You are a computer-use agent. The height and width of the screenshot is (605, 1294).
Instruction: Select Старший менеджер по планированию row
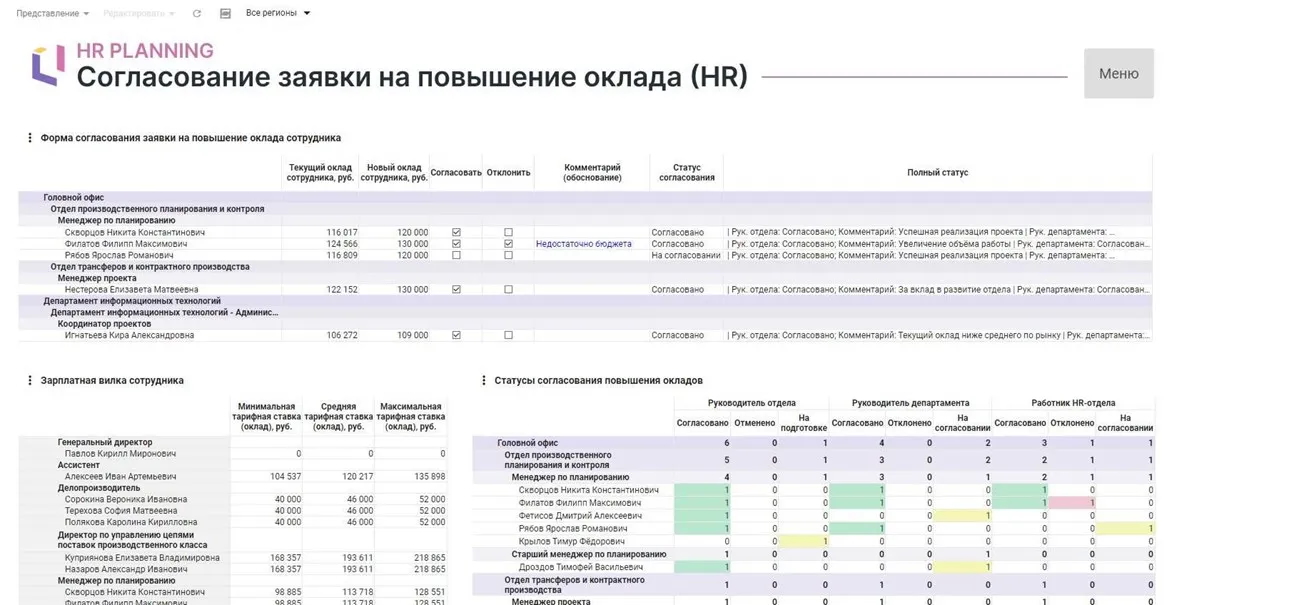[x=813, y=554]
